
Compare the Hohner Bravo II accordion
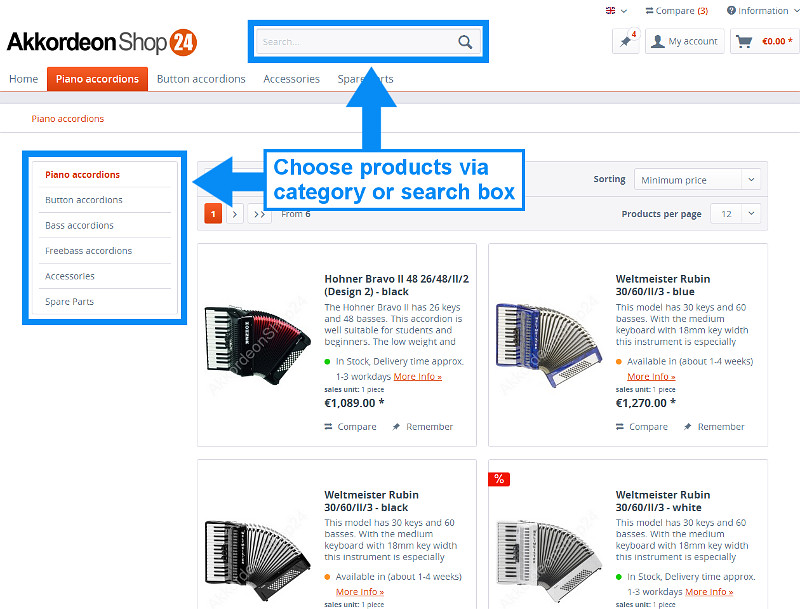coord(351,426)
